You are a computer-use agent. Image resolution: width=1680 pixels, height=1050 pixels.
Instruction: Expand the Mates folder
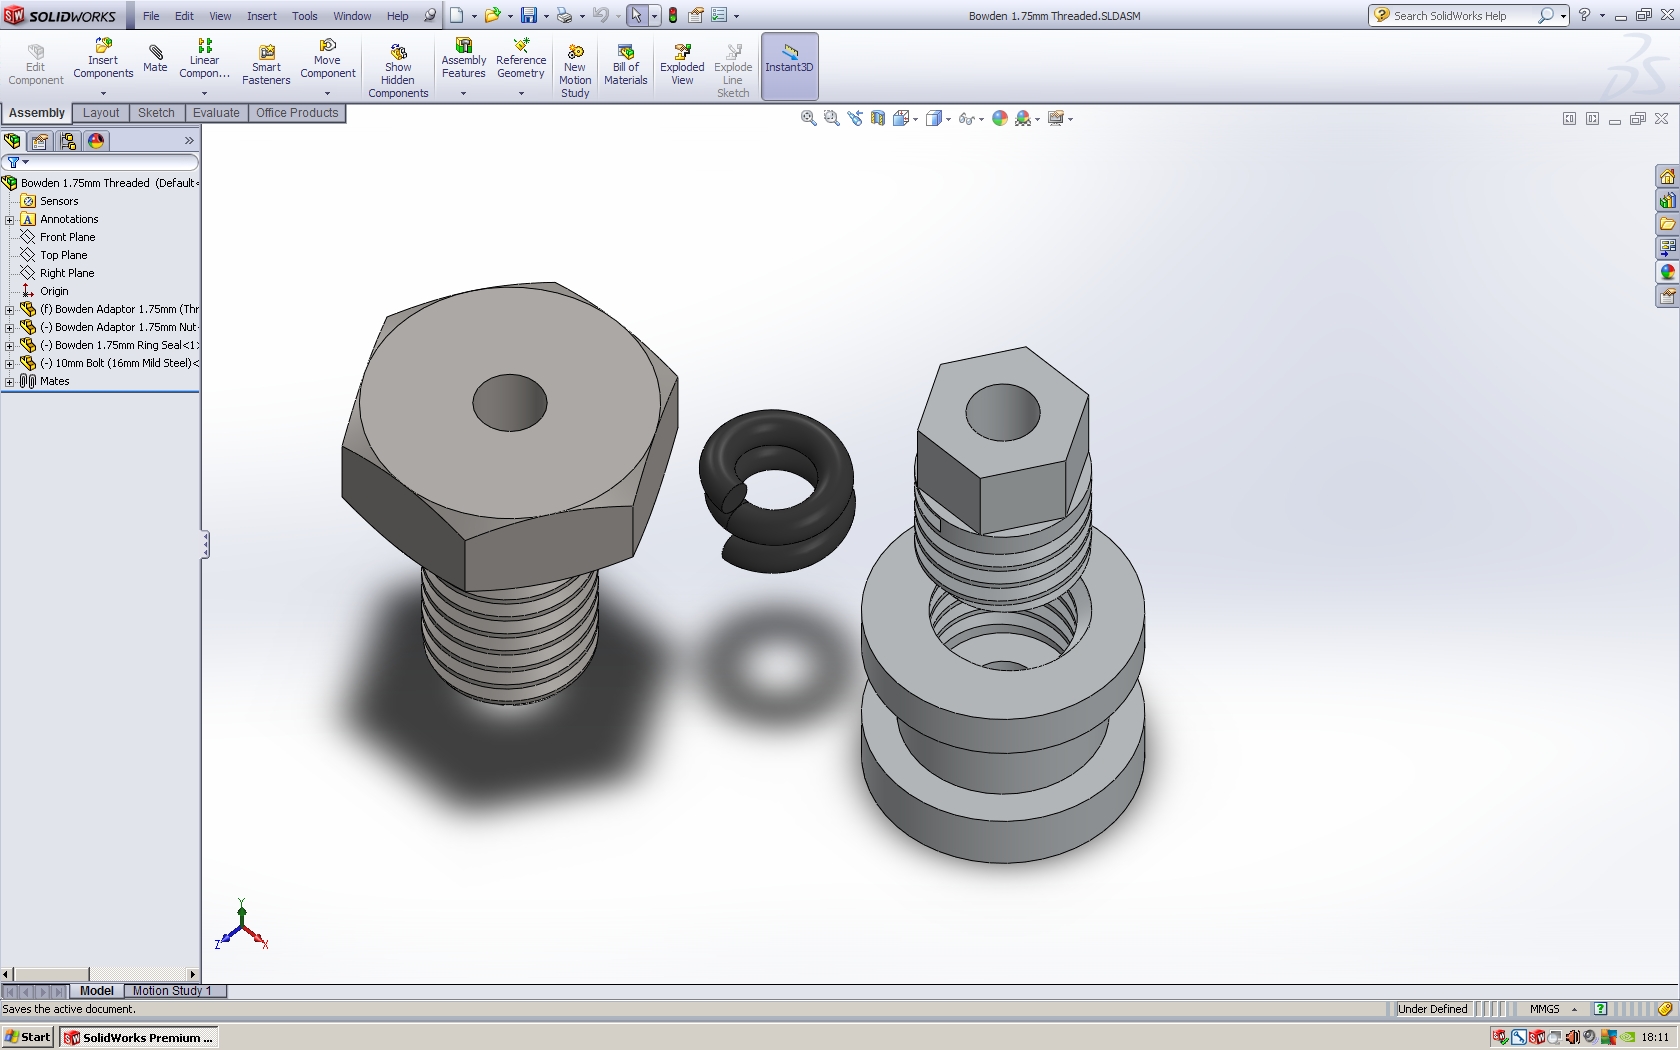point(10,382)
